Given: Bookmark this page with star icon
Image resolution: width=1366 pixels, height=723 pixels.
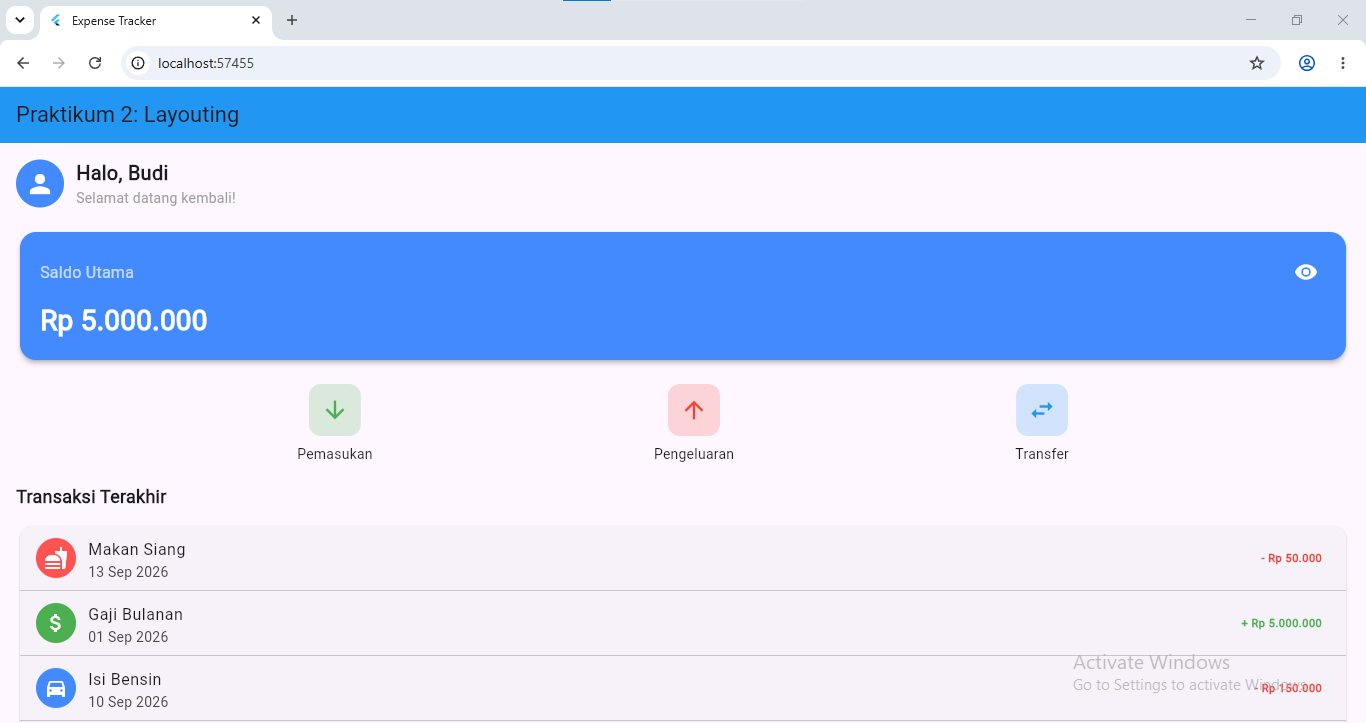Looking at the screenshot, I should click(1257, 63).
